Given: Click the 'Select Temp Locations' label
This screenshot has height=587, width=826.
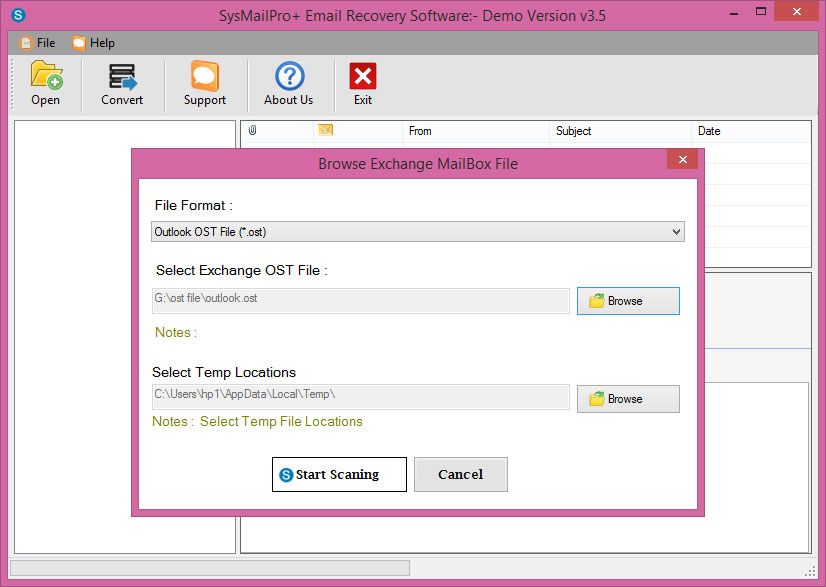Looking at the screenshot, I should [x=224, y=373].
